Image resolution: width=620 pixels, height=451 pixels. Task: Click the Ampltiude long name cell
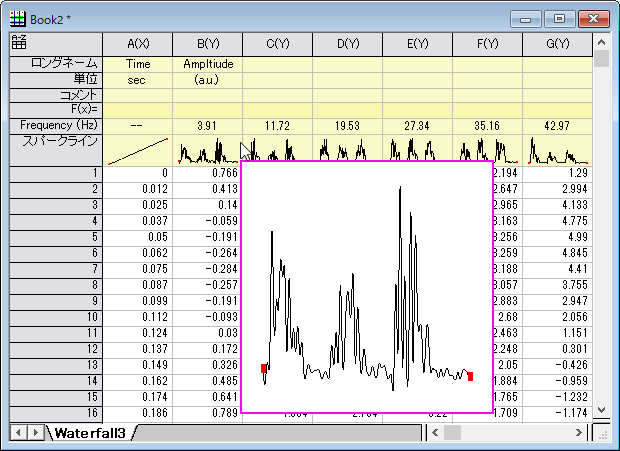(208, 64)
